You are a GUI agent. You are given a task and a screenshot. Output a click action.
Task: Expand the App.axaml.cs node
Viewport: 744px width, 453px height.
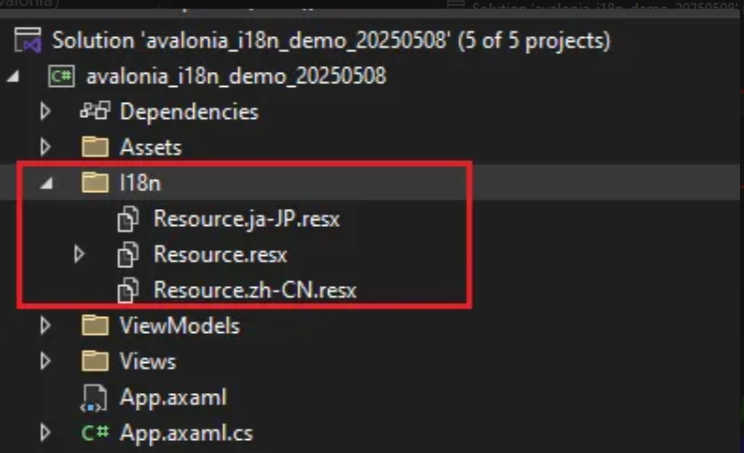(45, 433)
